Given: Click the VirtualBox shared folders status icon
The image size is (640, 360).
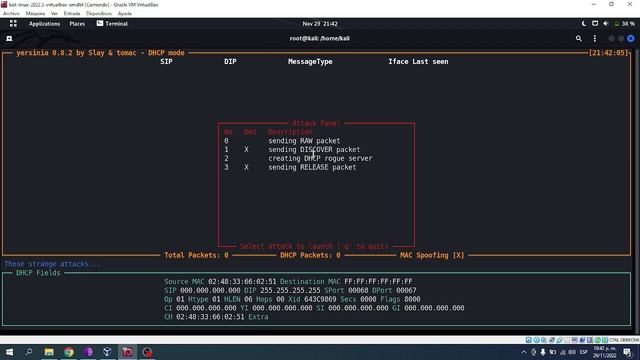Looking at the screenshot, I should pyautogui.click(x=567, y=340).
